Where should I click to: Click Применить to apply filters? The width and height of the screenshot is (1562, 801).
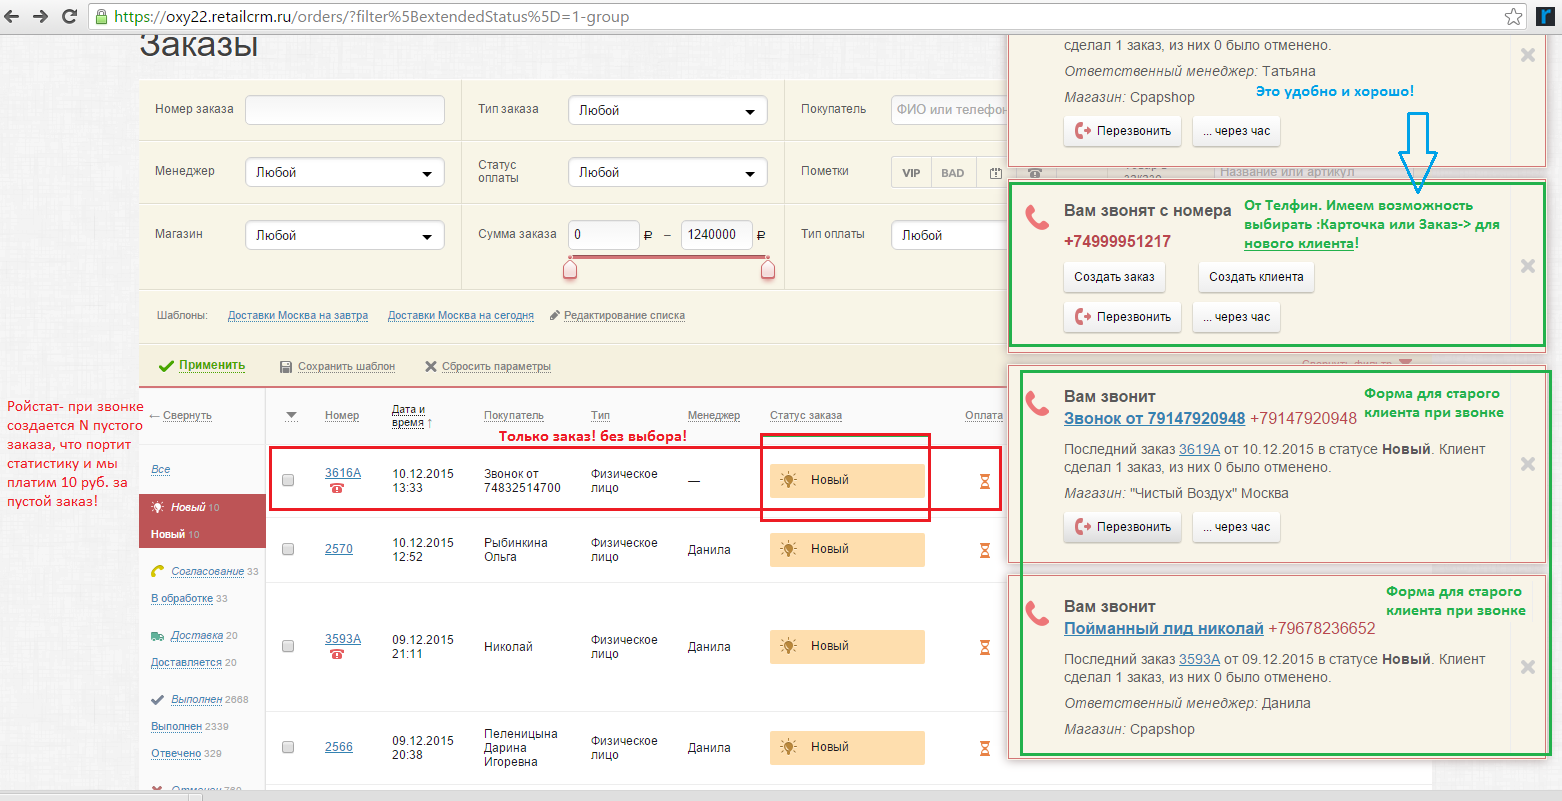click(x=212, y=365)
